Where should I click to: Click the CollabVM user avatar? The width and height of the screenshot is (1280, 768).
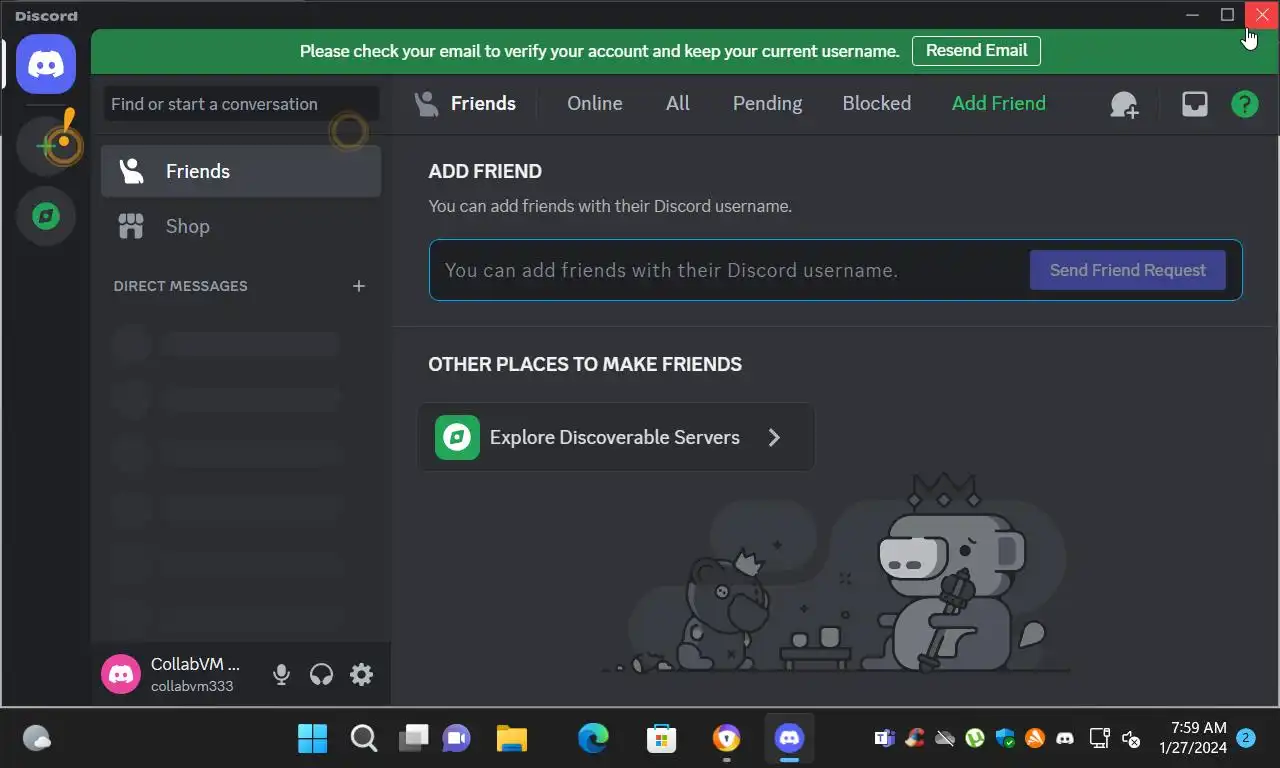(x=121, y=675)
